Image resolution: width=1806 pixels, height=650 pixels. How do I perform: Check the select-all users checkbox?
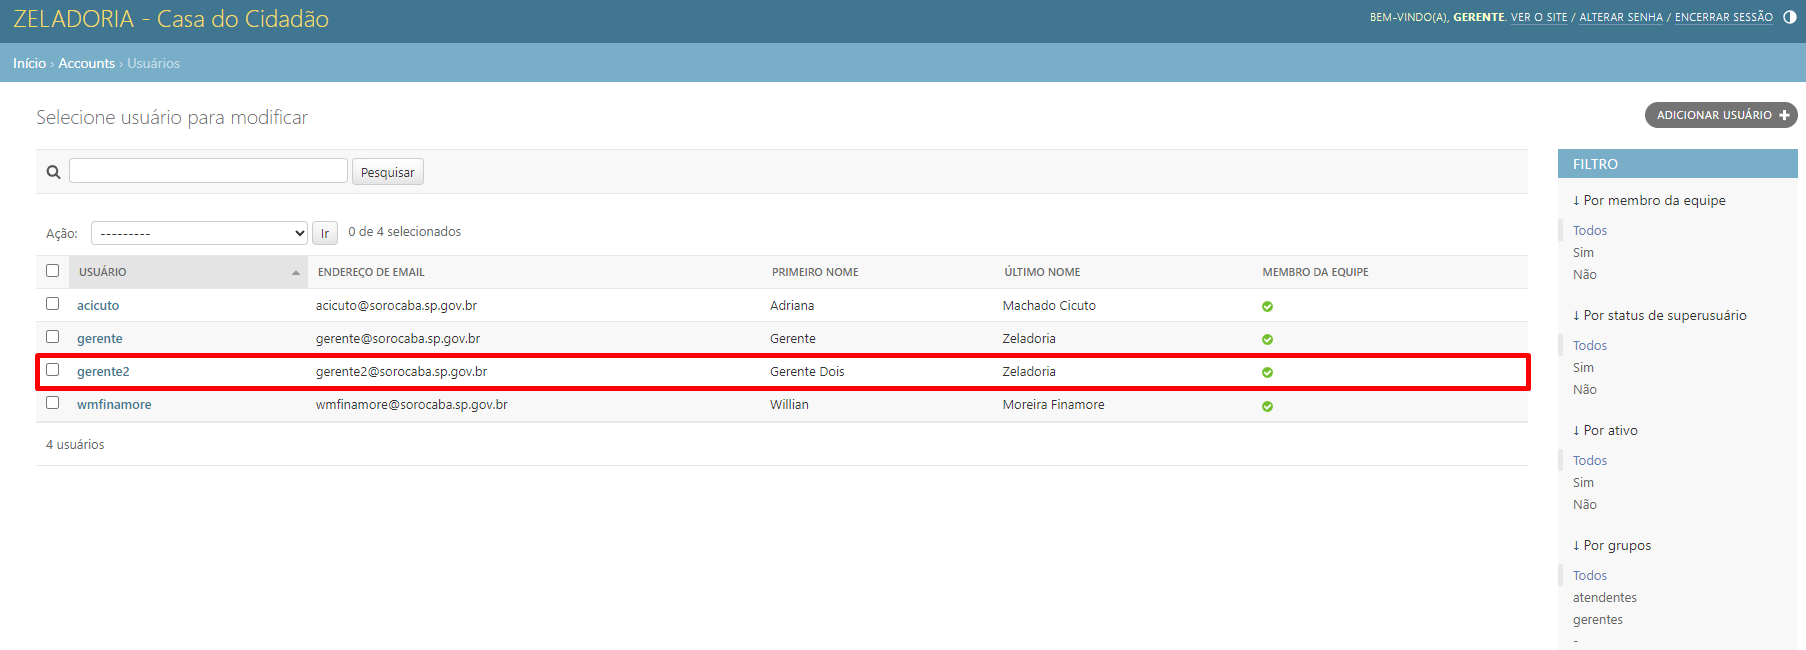point(53,271)
